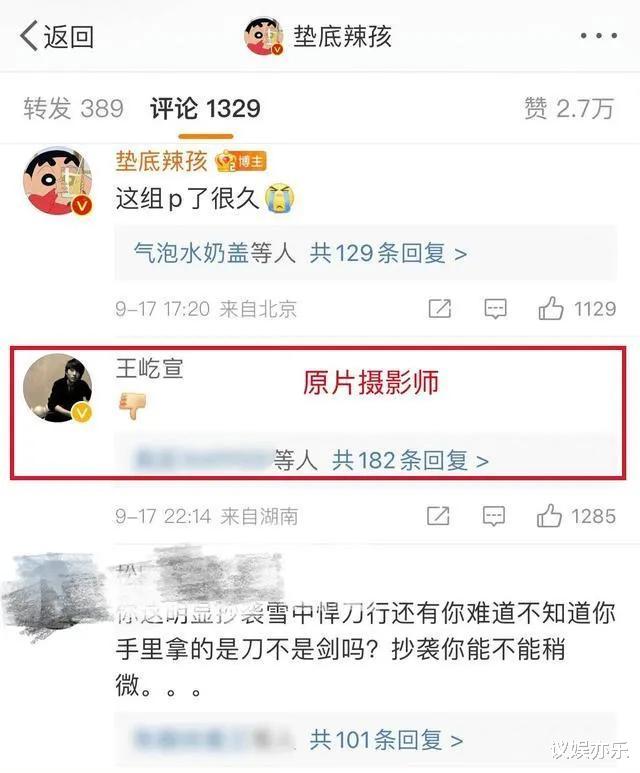The image size is (640, 773).
Task: Tap 垫底辣孩's Shin-chan comment avatar
Action: coord(58,180)
